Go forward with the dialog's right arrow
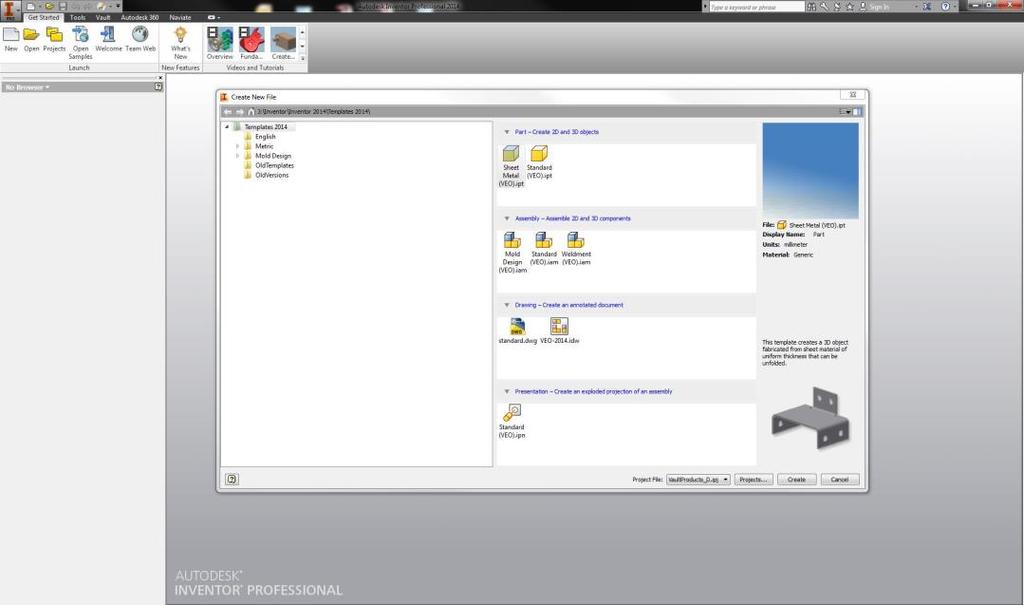 pos(240,112)
